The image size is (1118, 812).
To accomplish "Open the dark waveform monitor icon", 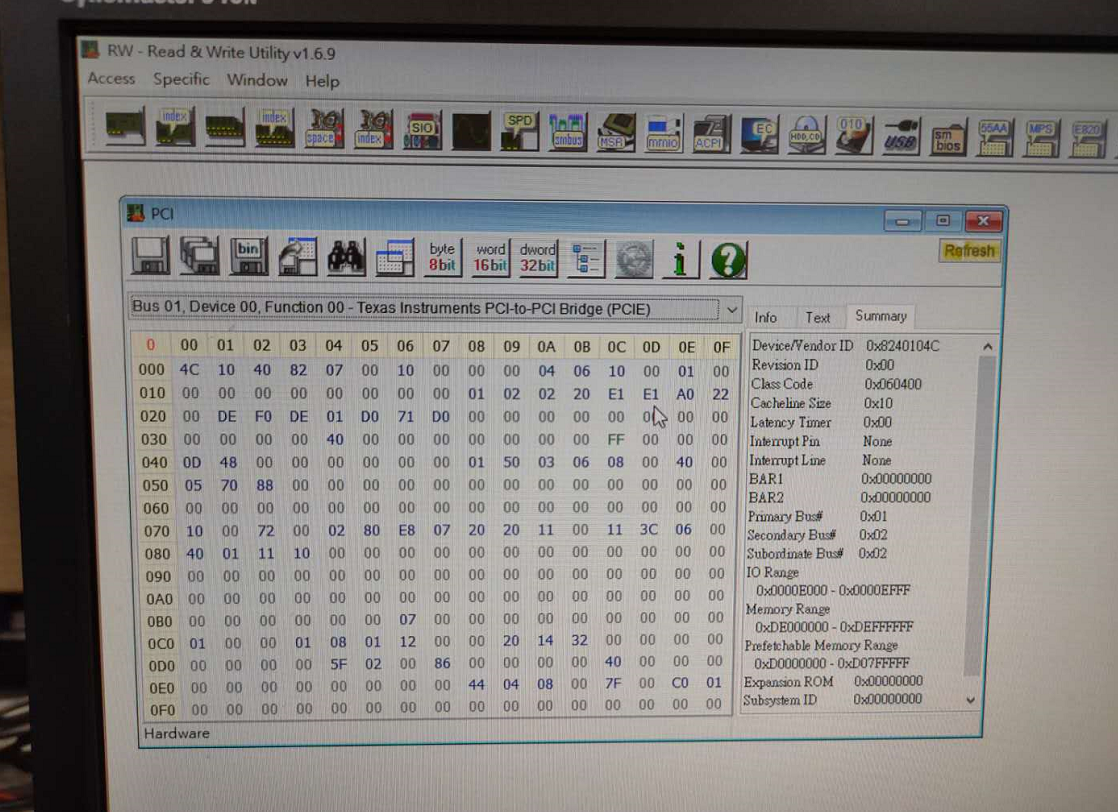I will point(471,130).
